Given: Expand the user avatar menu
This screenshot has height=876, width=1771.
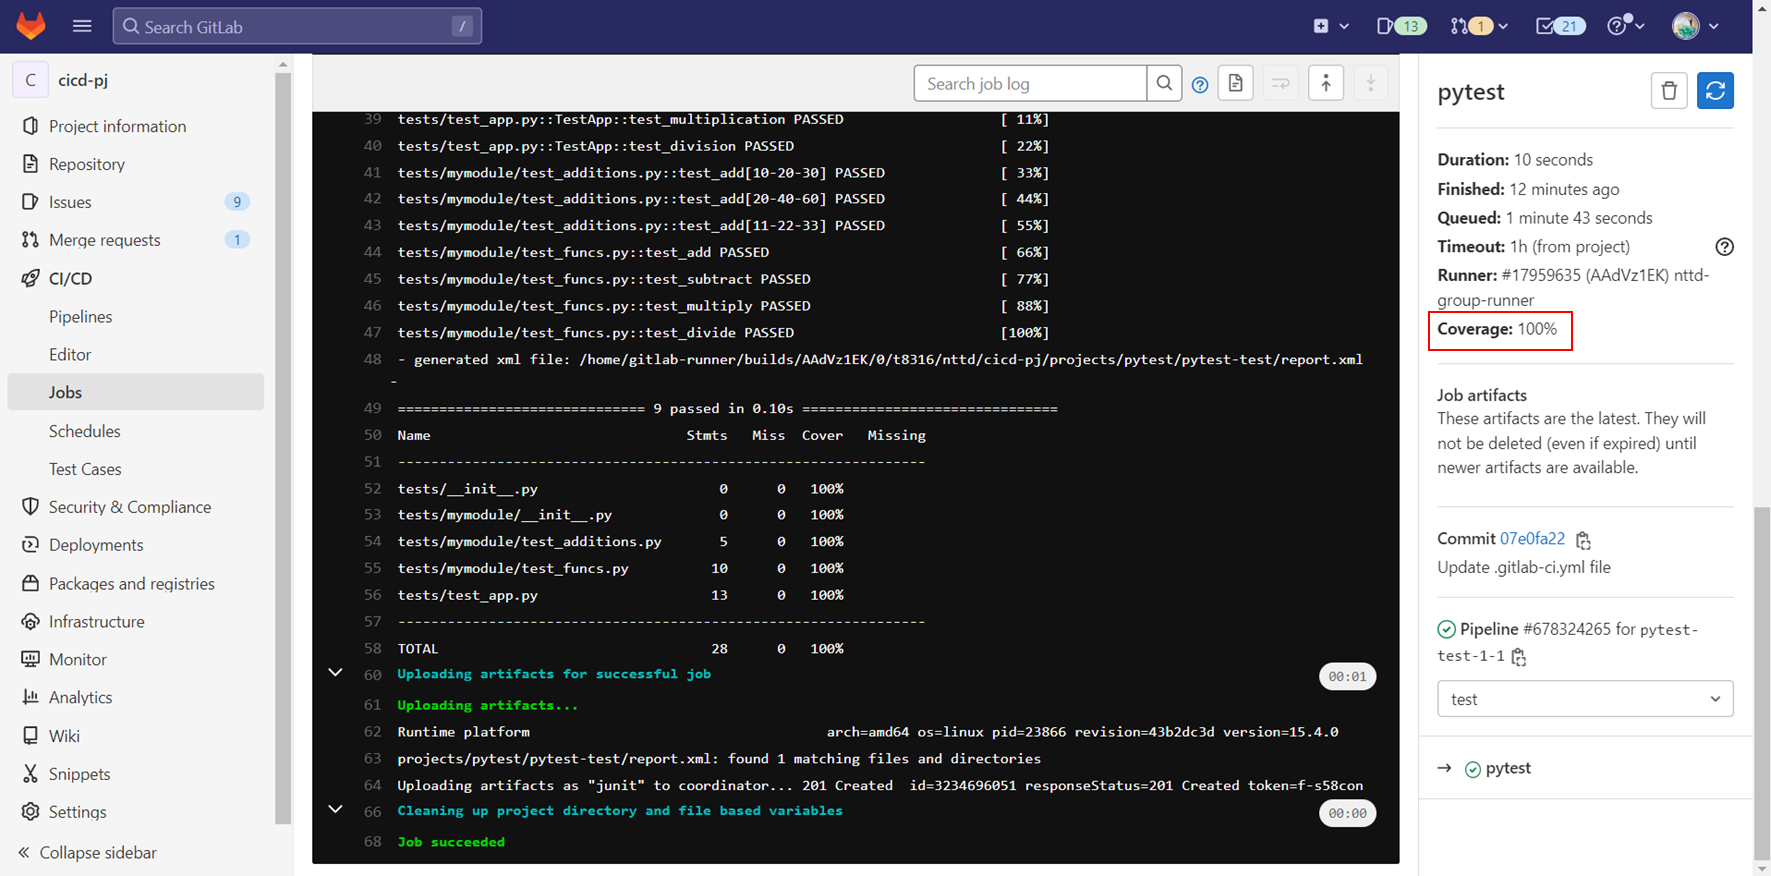Looking at the screenshot, I should (1695, 26).
